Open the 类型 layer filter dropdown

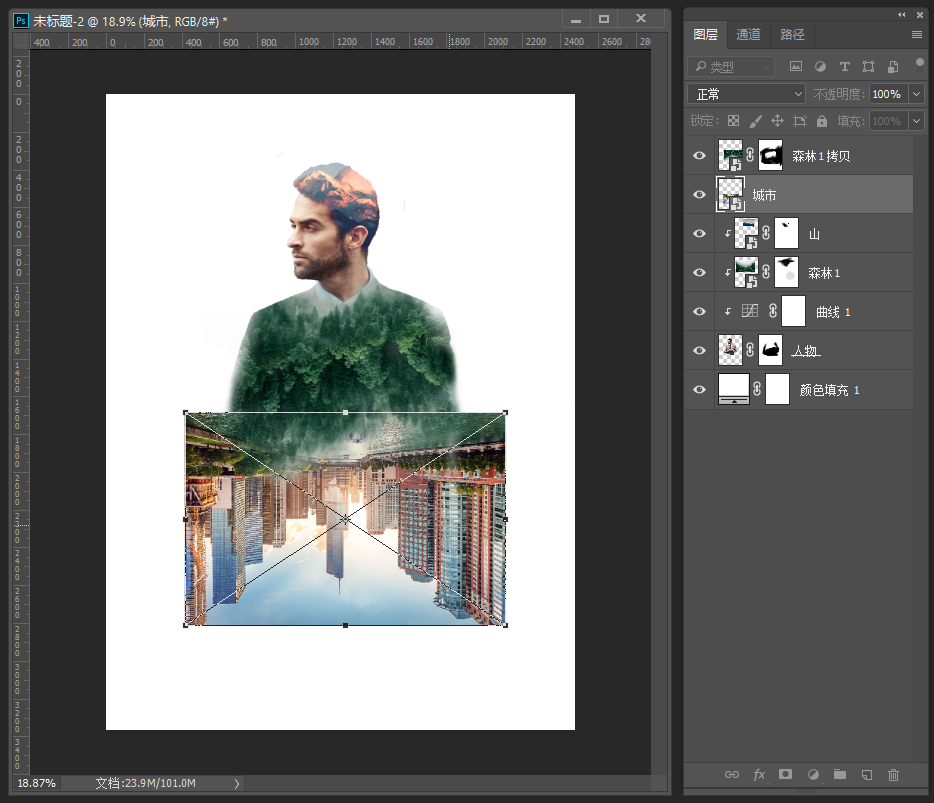point(731,67)
